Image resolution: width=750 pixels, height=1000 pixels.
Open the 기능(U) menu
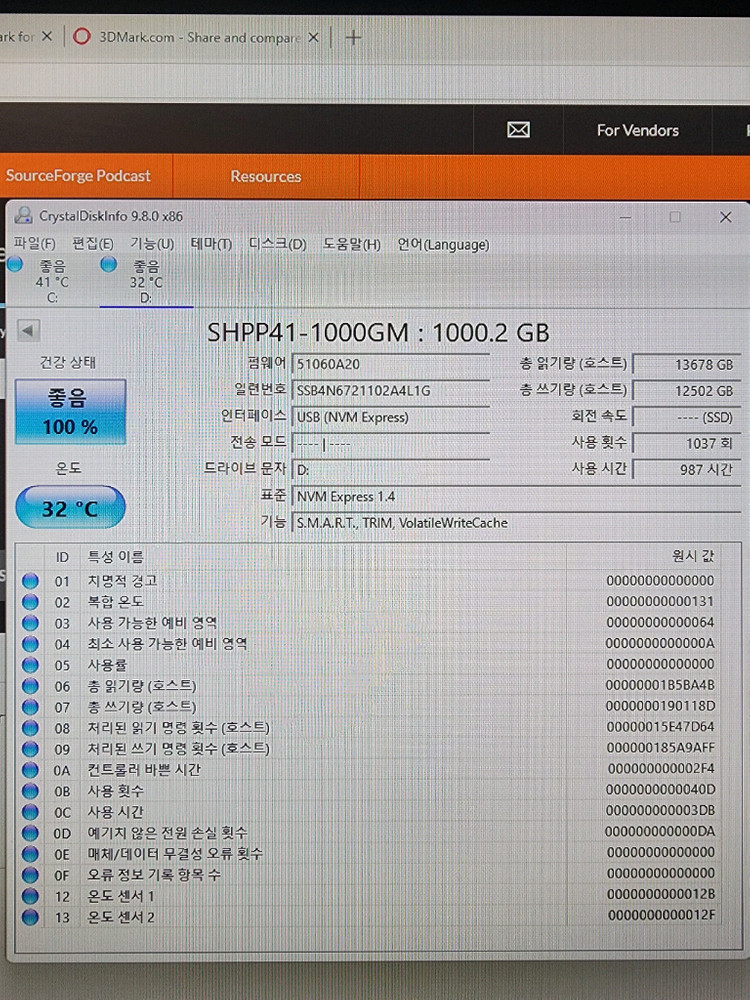pos(152,244)
